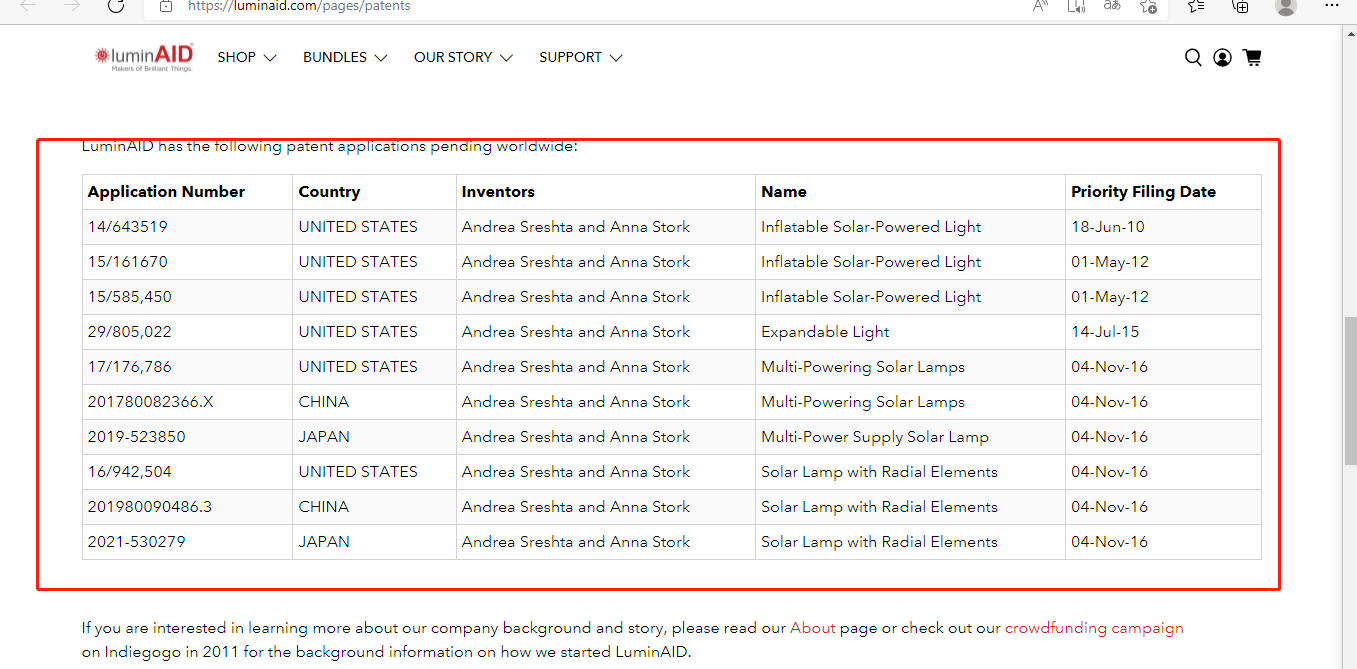The image size is (1357, 669).
Task: Click the add to favorites star icon
Action: tap(1148, 6)
